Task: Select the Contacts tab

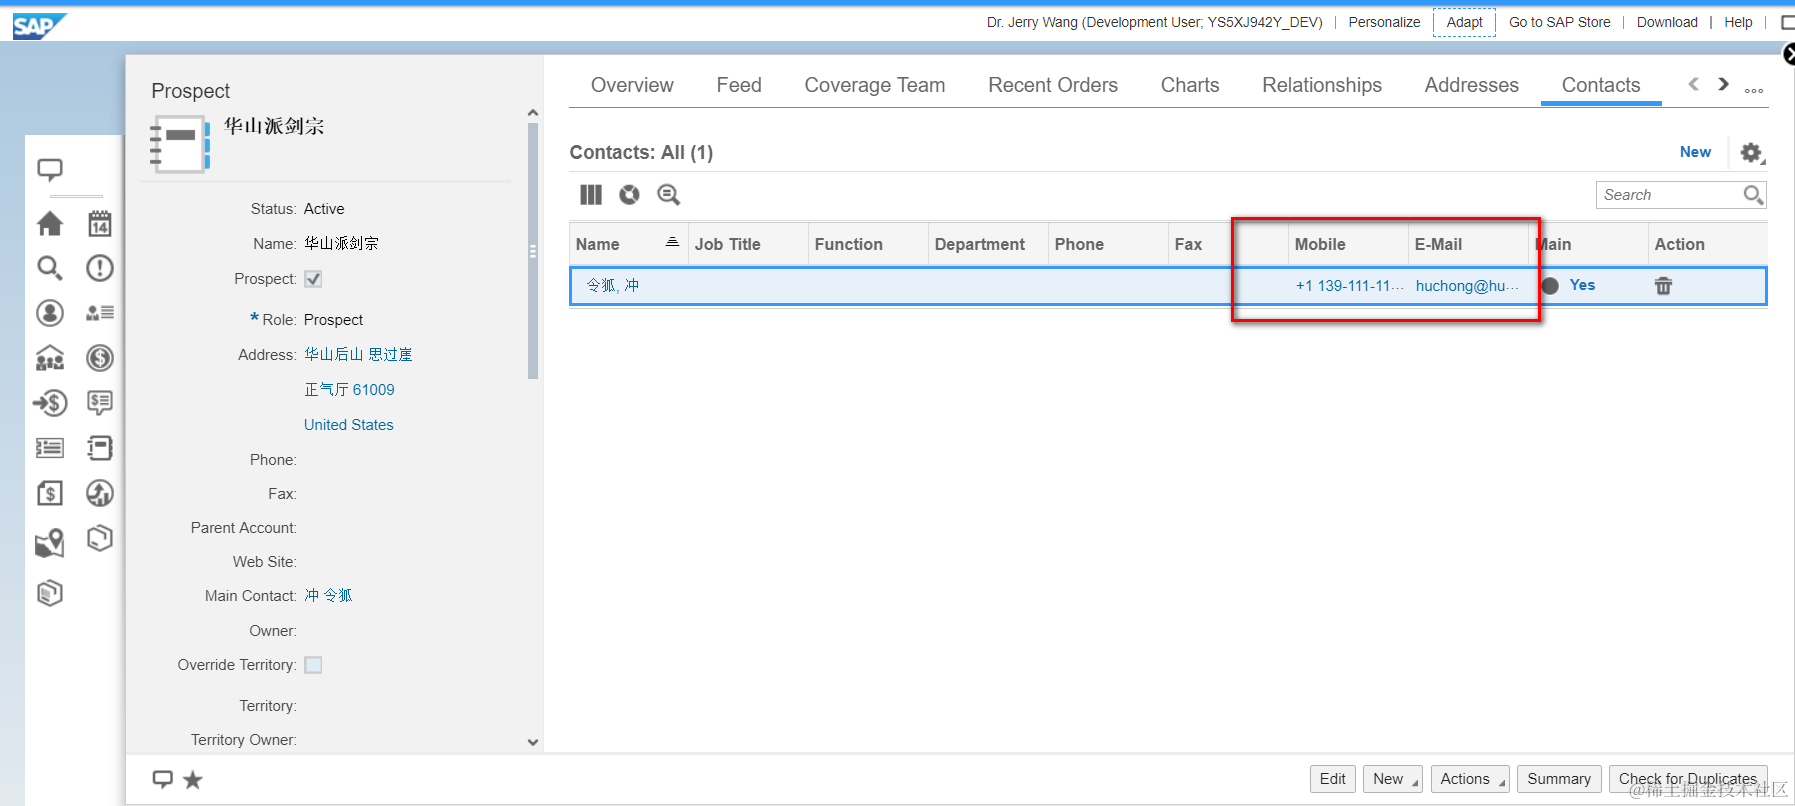Action: tap(1601, 85)
